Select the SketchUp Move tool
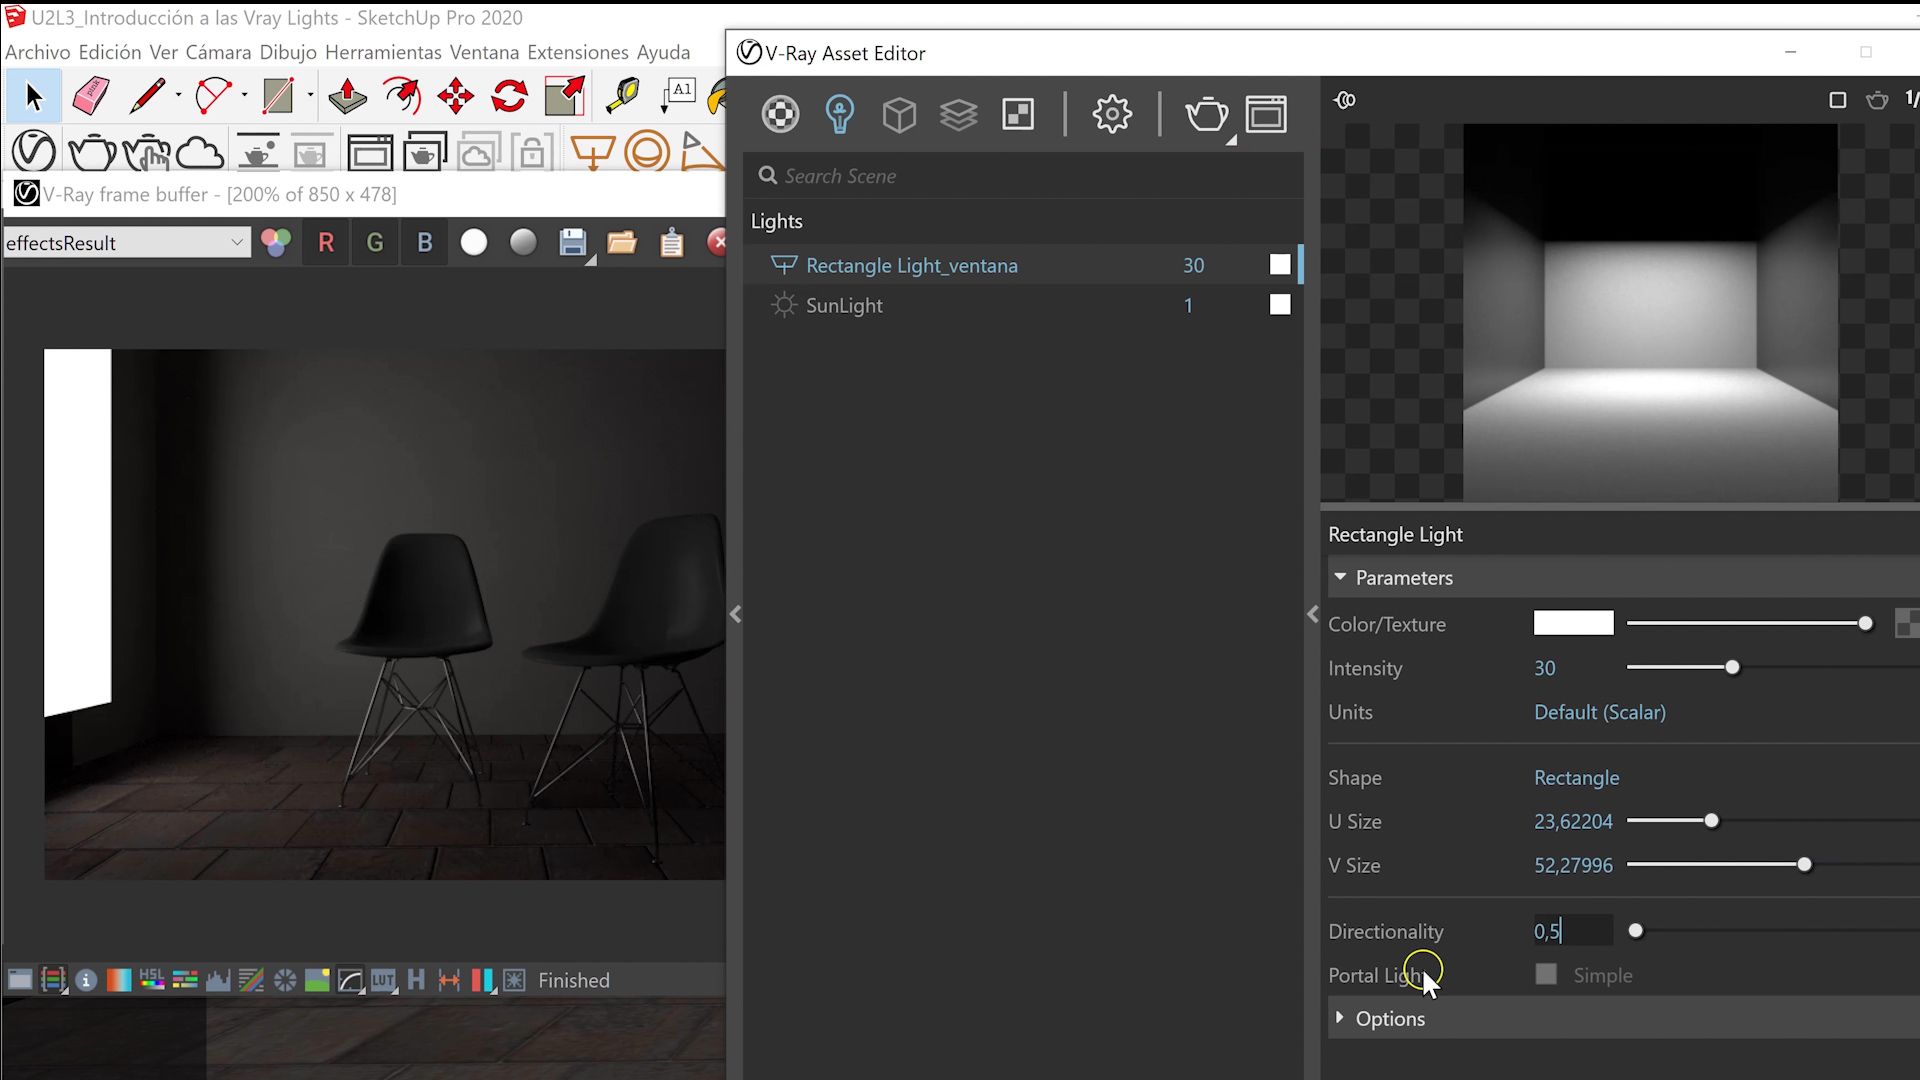The width and height of the screenshot is (1920, 1080). 455,96
